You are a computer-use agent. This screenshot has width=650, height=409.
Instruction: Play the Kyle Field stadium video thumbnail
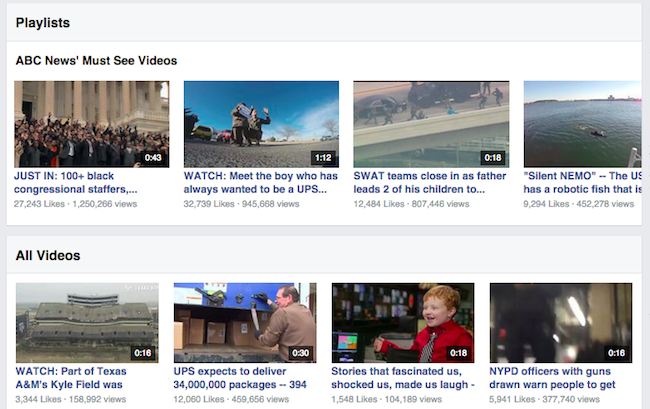click(87, 322)
